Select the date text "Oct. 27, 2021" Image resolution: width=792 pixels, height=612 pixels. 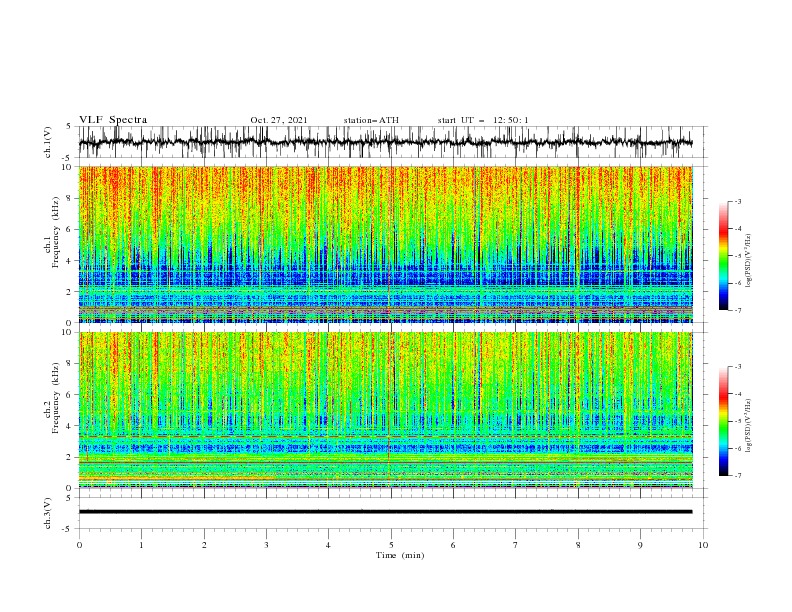(x=279, y=120)
